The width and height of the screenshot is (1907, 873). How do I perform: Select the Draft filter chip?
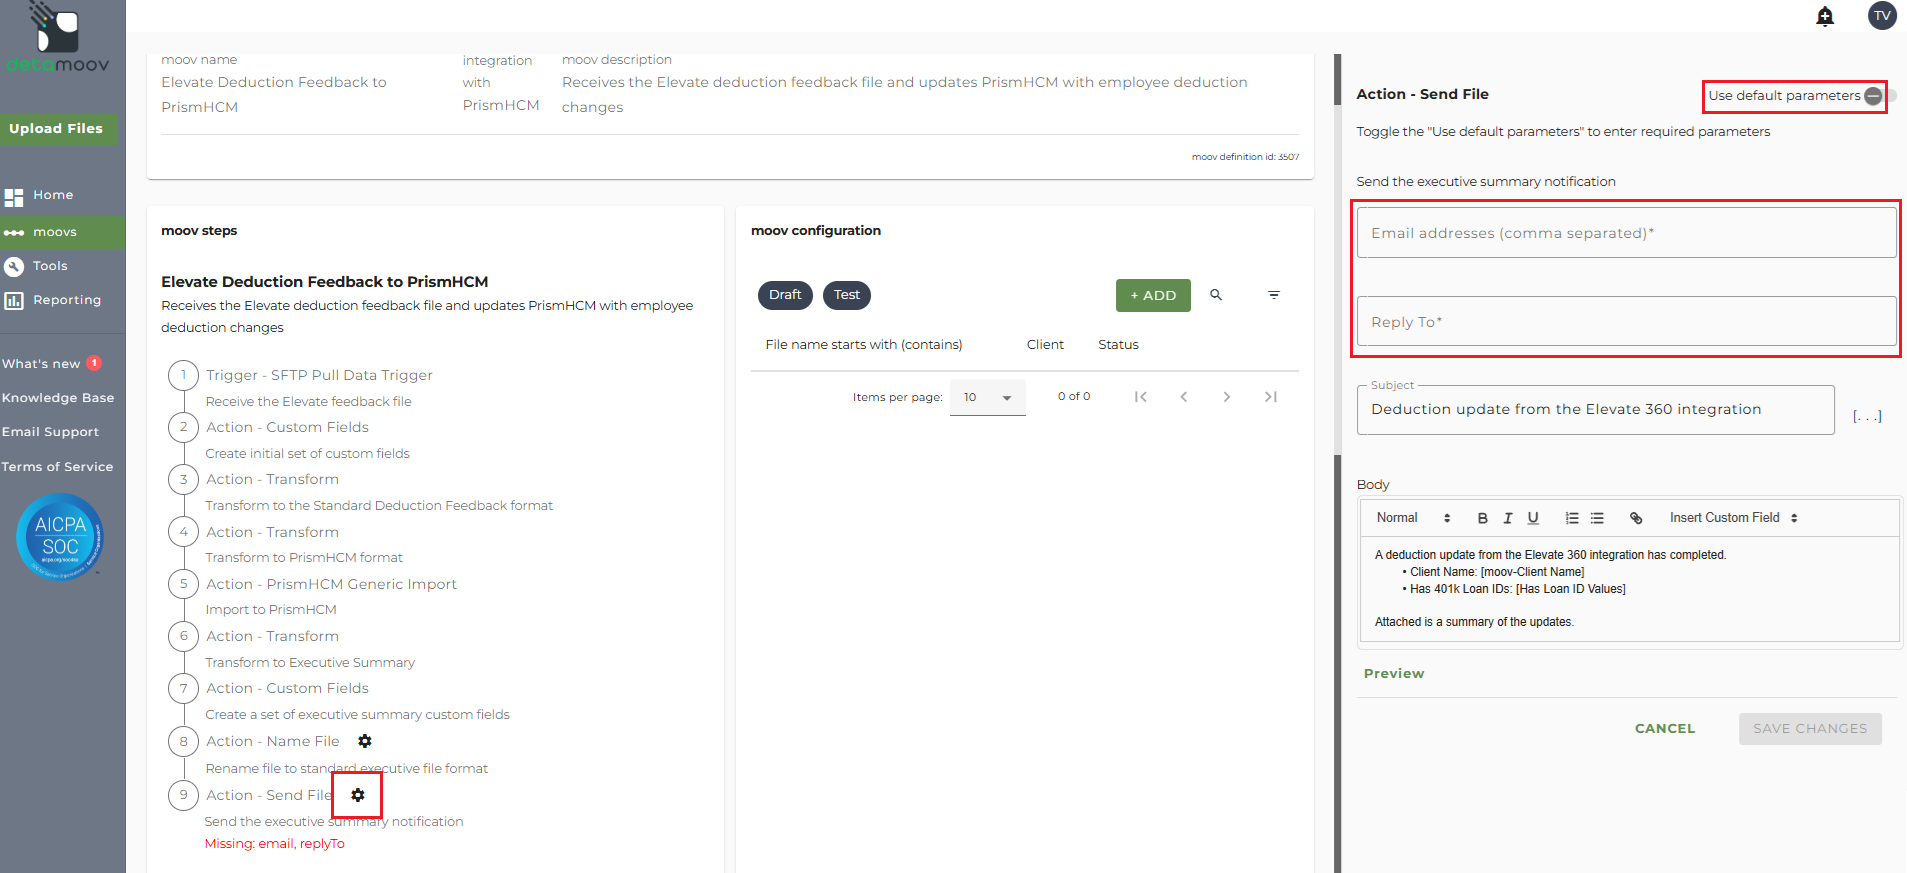785,295
